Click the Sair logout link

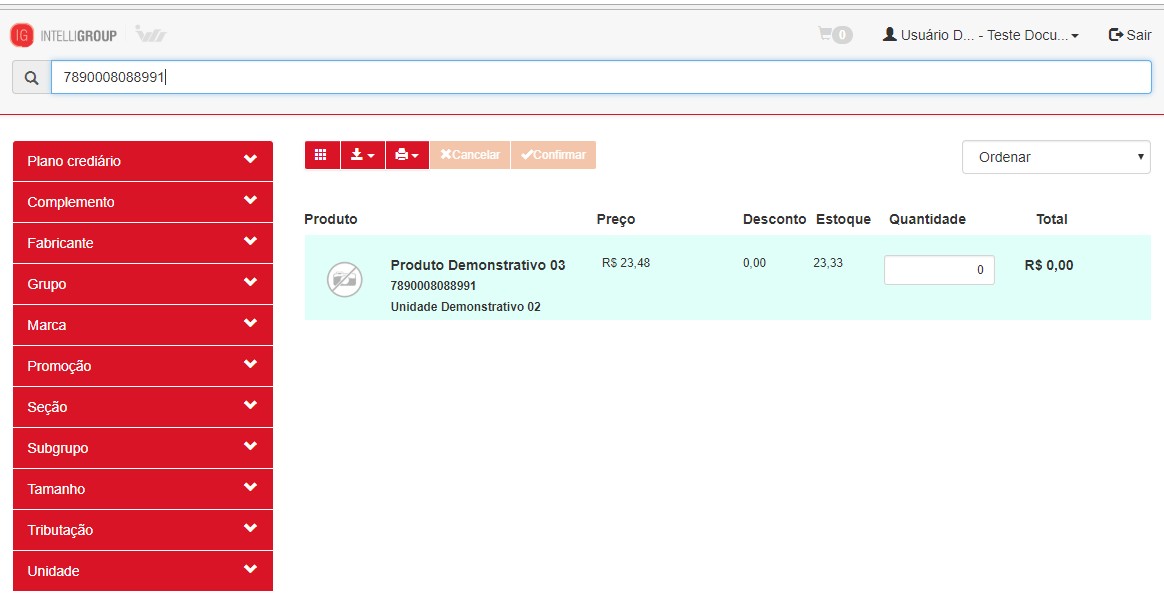tap(1130, 35)
